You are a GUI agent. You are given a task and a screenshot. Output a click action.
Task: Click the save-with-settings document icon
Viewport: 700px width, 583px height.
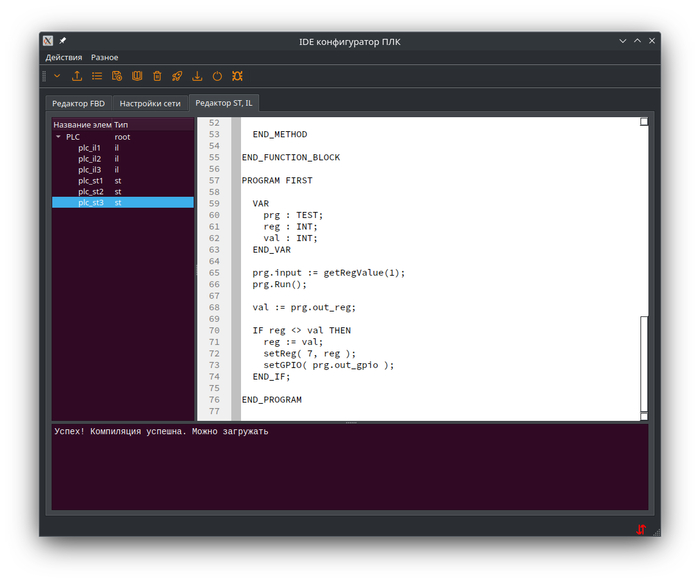[x=117, y=76]
